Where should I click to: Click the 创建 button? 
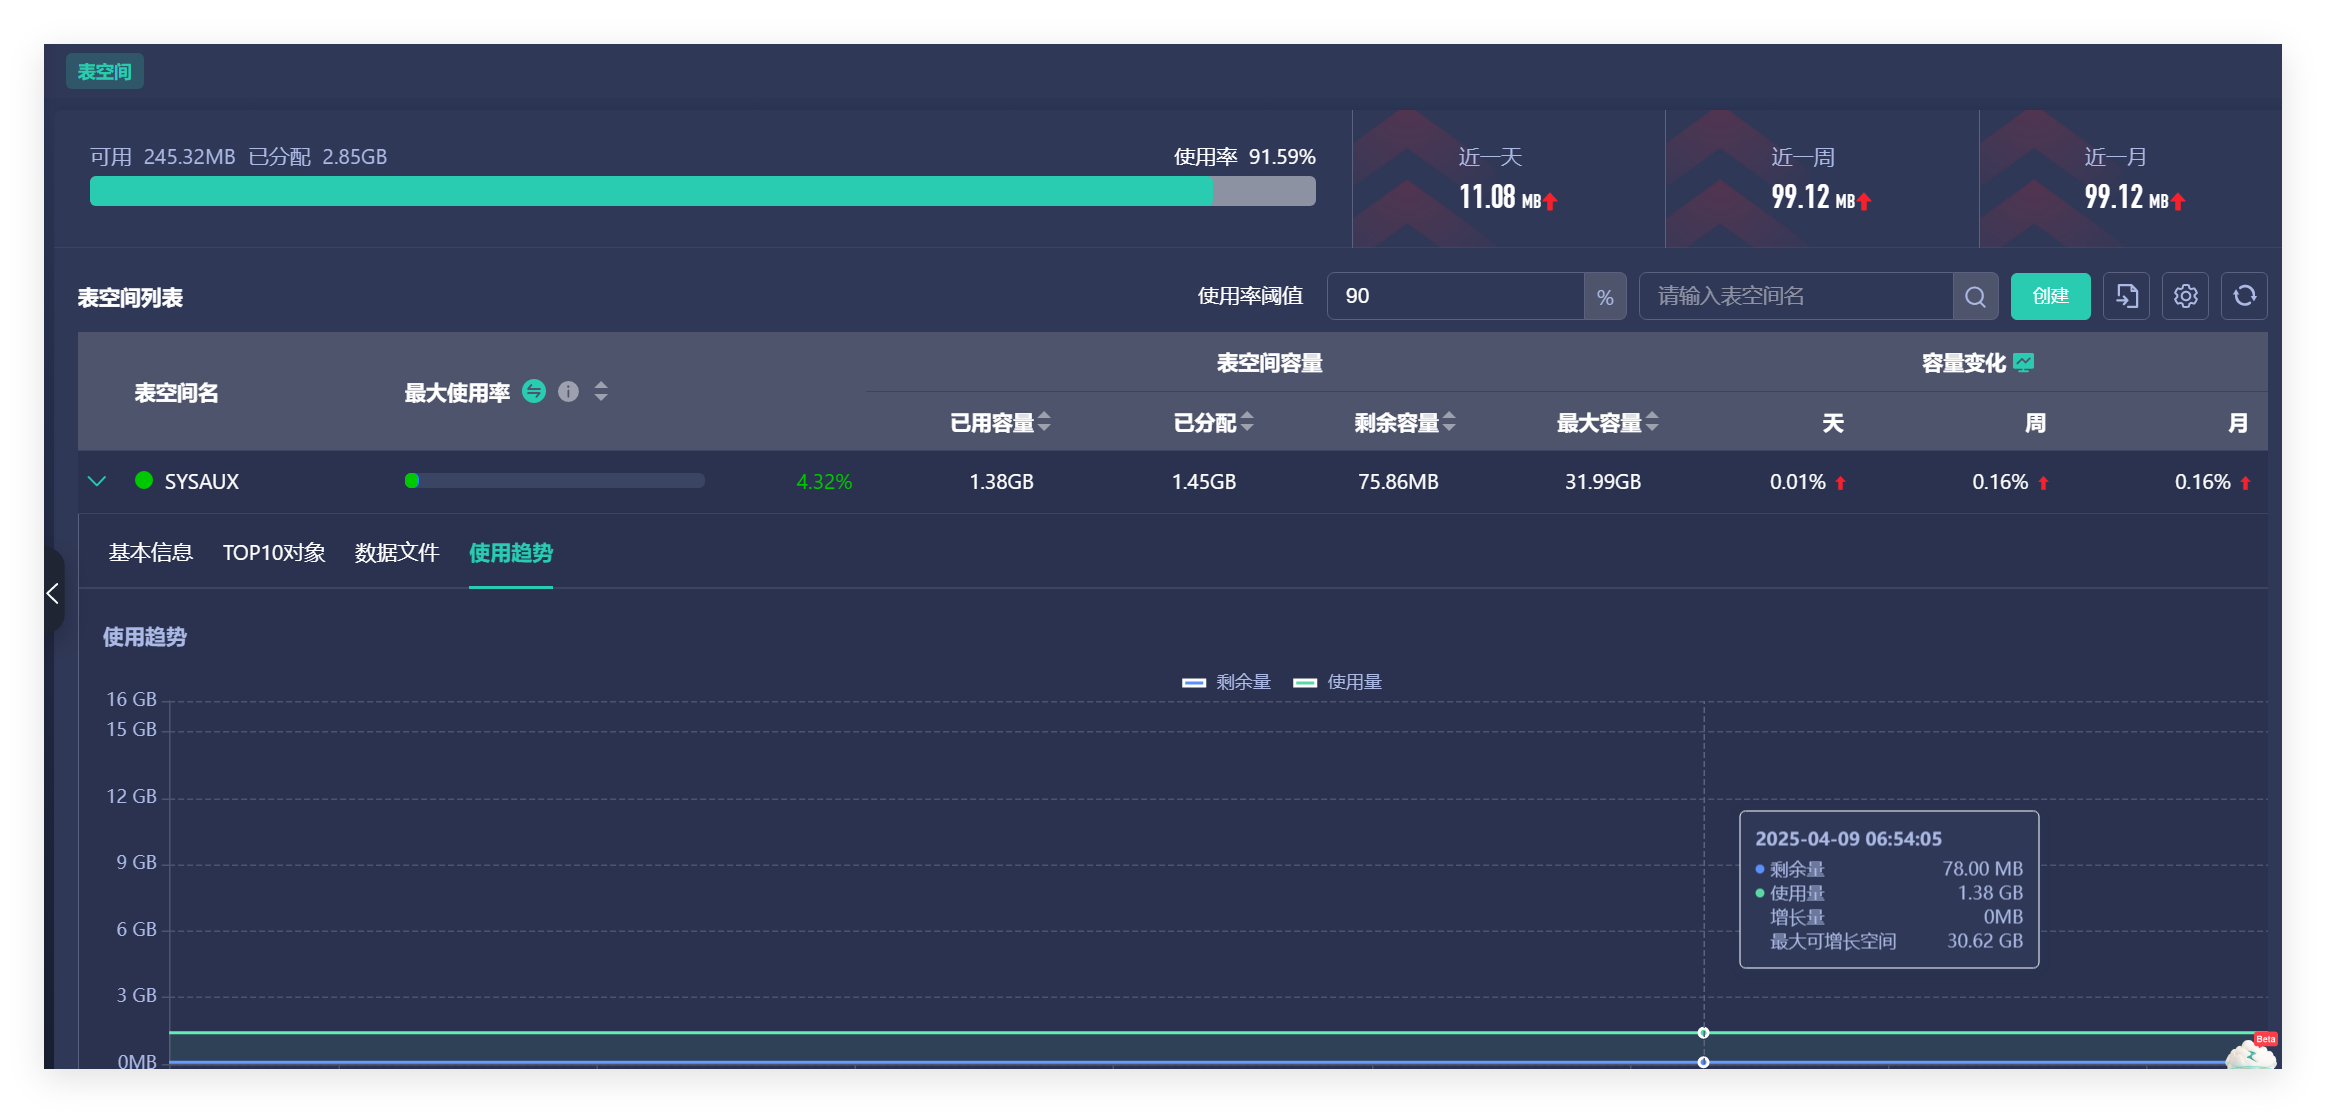point(2050,297)
